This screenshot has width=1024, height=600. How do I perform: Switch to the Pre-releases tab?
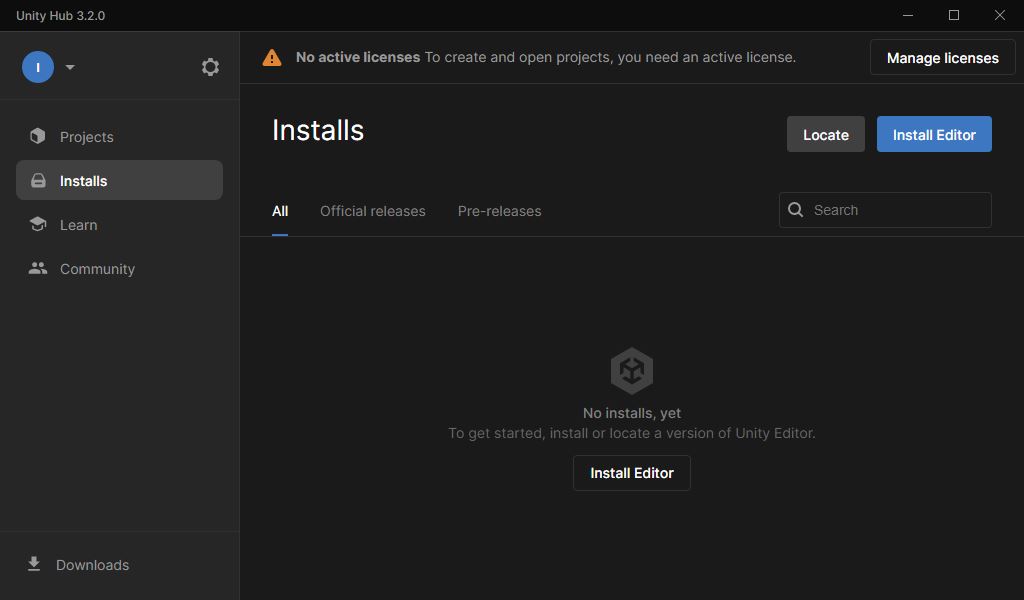[x=500, y=211]
